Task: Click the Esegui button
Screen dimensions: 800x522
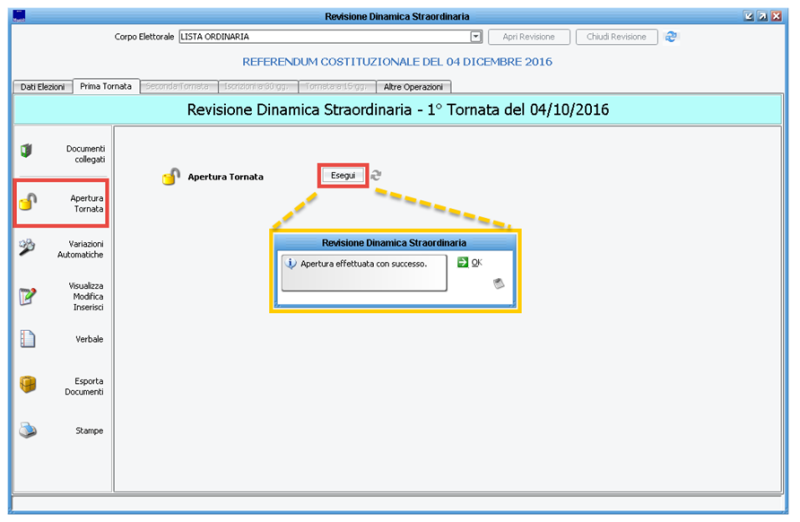Action: coord(343,176)
